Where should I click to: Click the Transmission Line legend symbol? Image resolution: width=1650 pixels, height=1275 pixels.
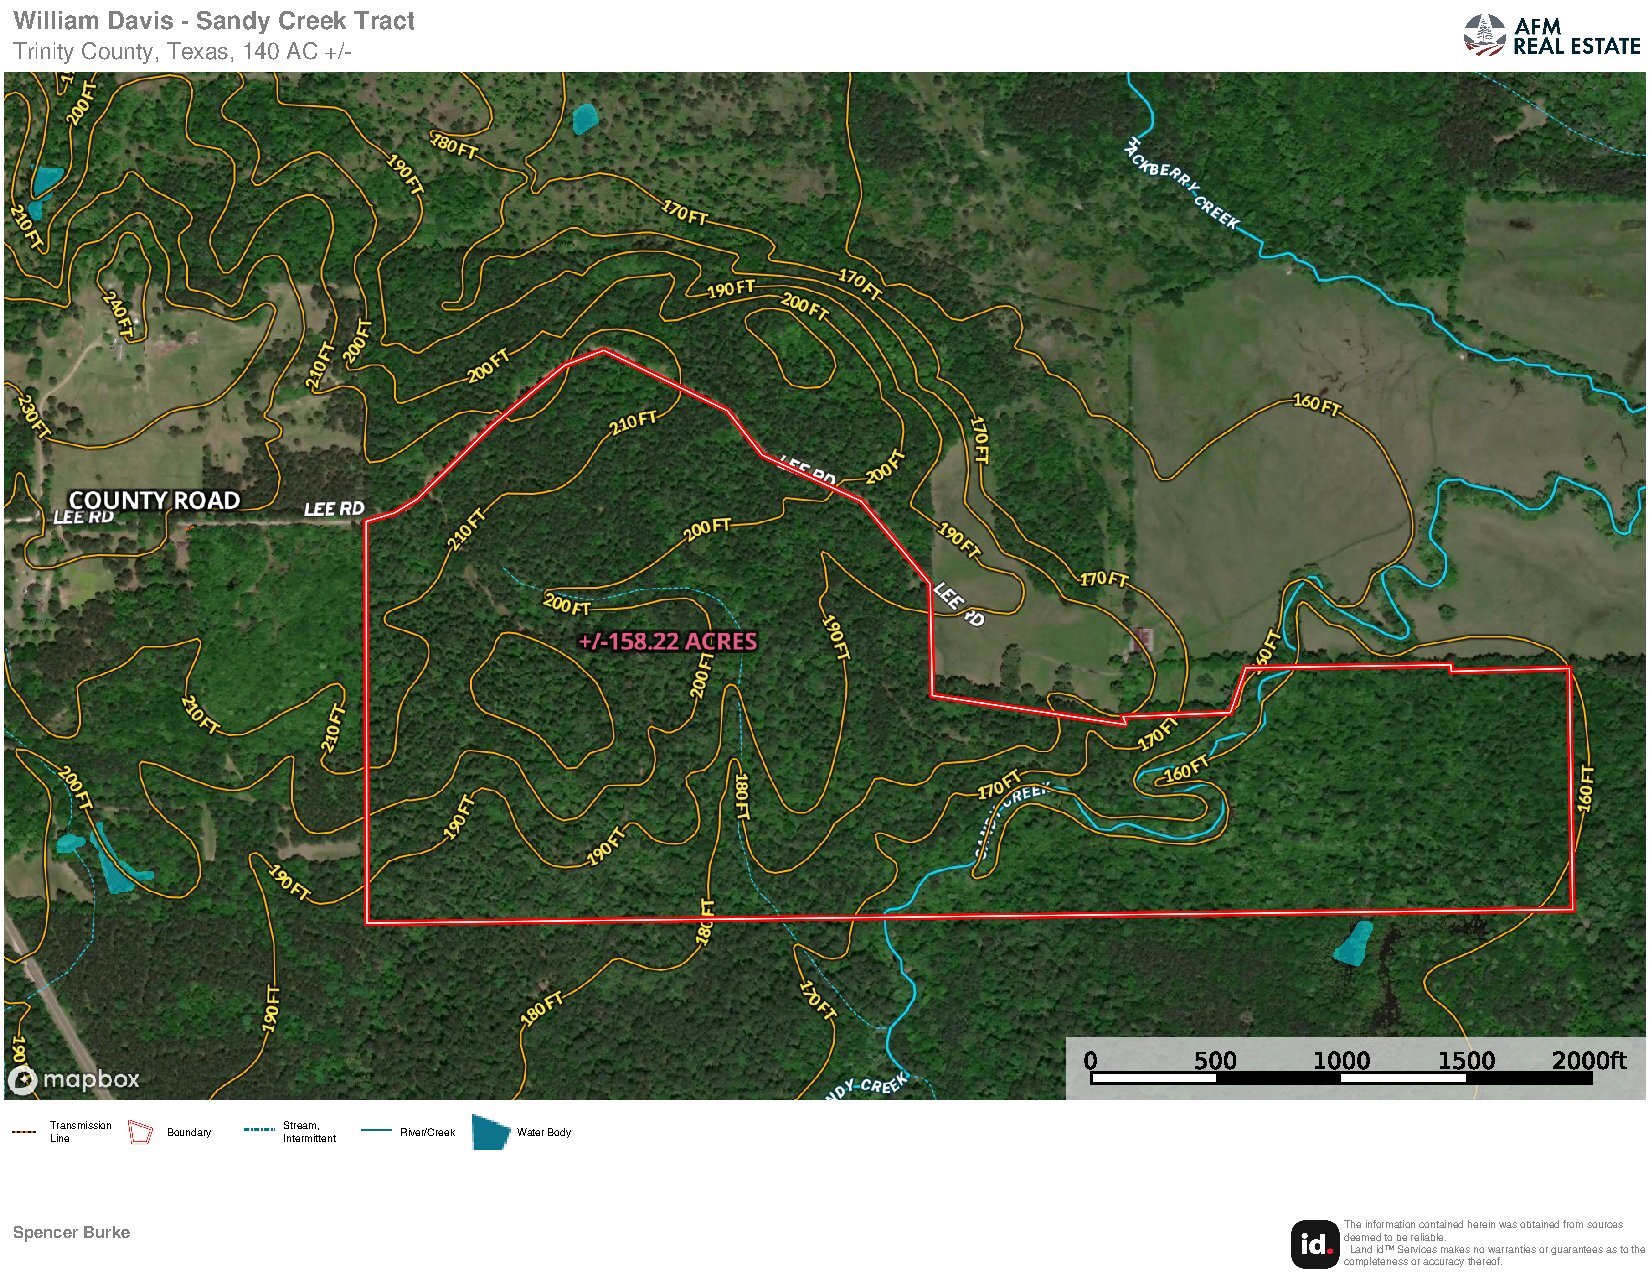pyautogui.click(x=24, y=1132)
